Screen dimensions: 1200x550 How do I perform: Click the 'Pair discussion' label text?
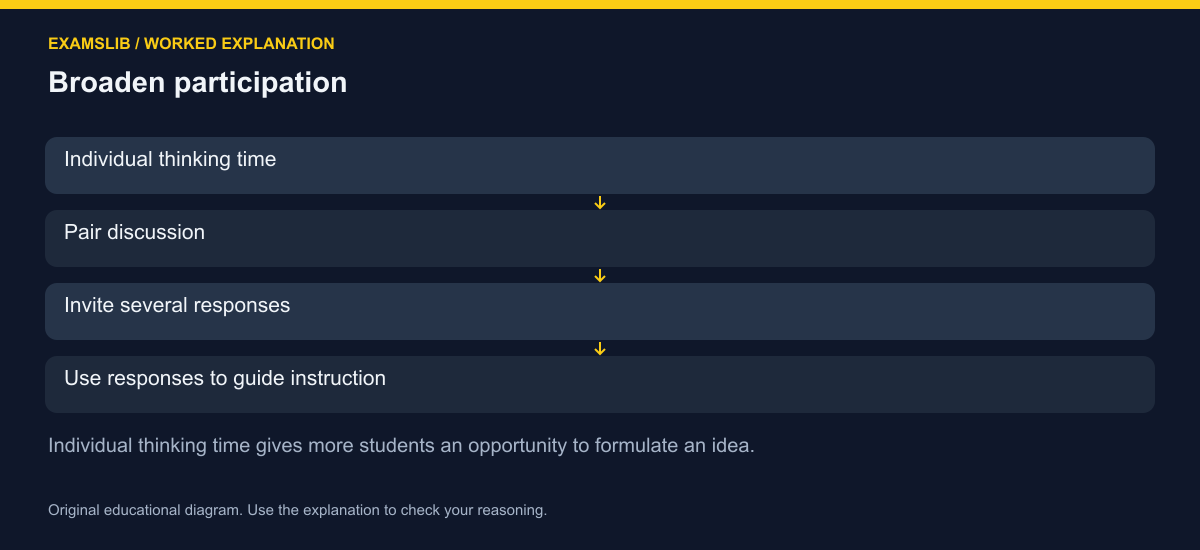click(x=134, y=232)
